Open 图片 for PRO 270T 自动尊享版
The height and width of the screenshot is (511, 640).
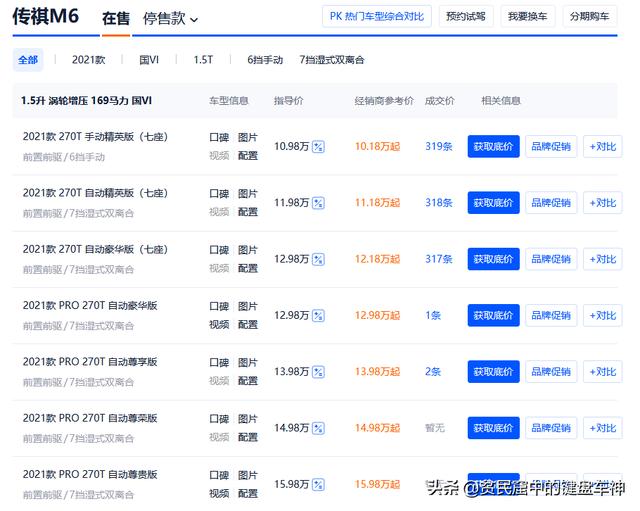pyautogui.click(x=248, y=363)
